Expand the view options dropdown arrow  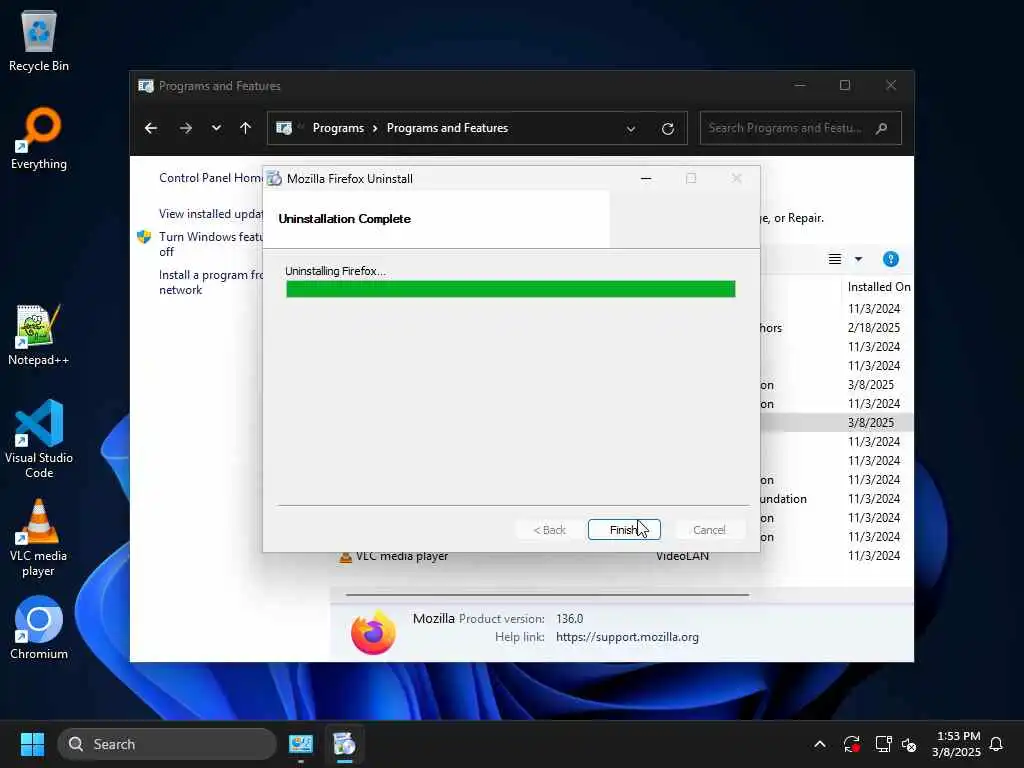point(859,259)
